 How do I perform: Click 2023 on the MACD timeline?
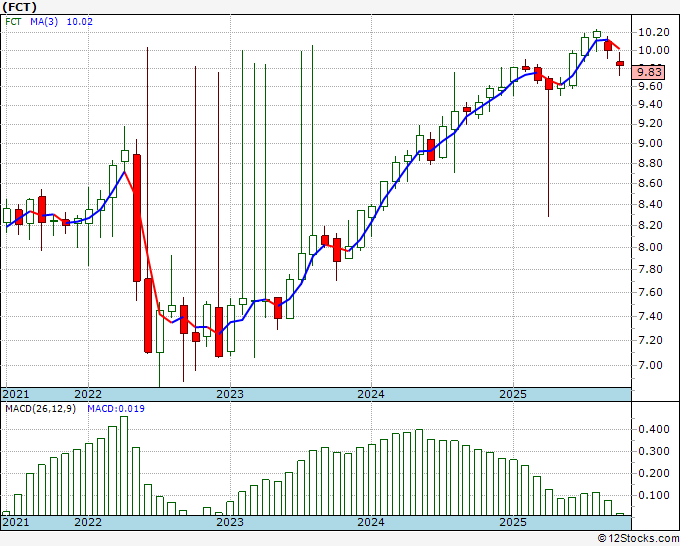coord(230,522)
